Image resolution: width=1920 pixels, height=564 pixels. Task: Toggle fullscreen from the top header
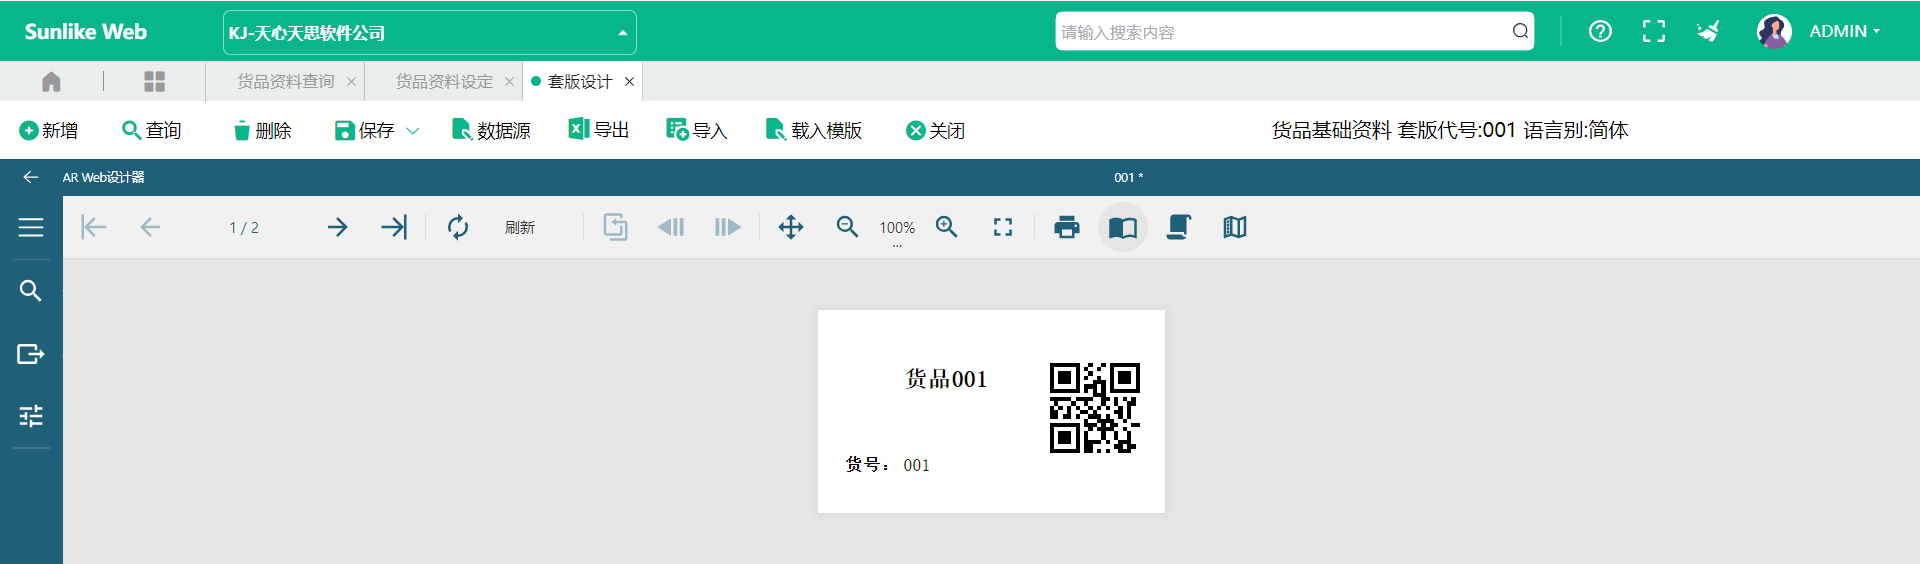pos(1654,31)
